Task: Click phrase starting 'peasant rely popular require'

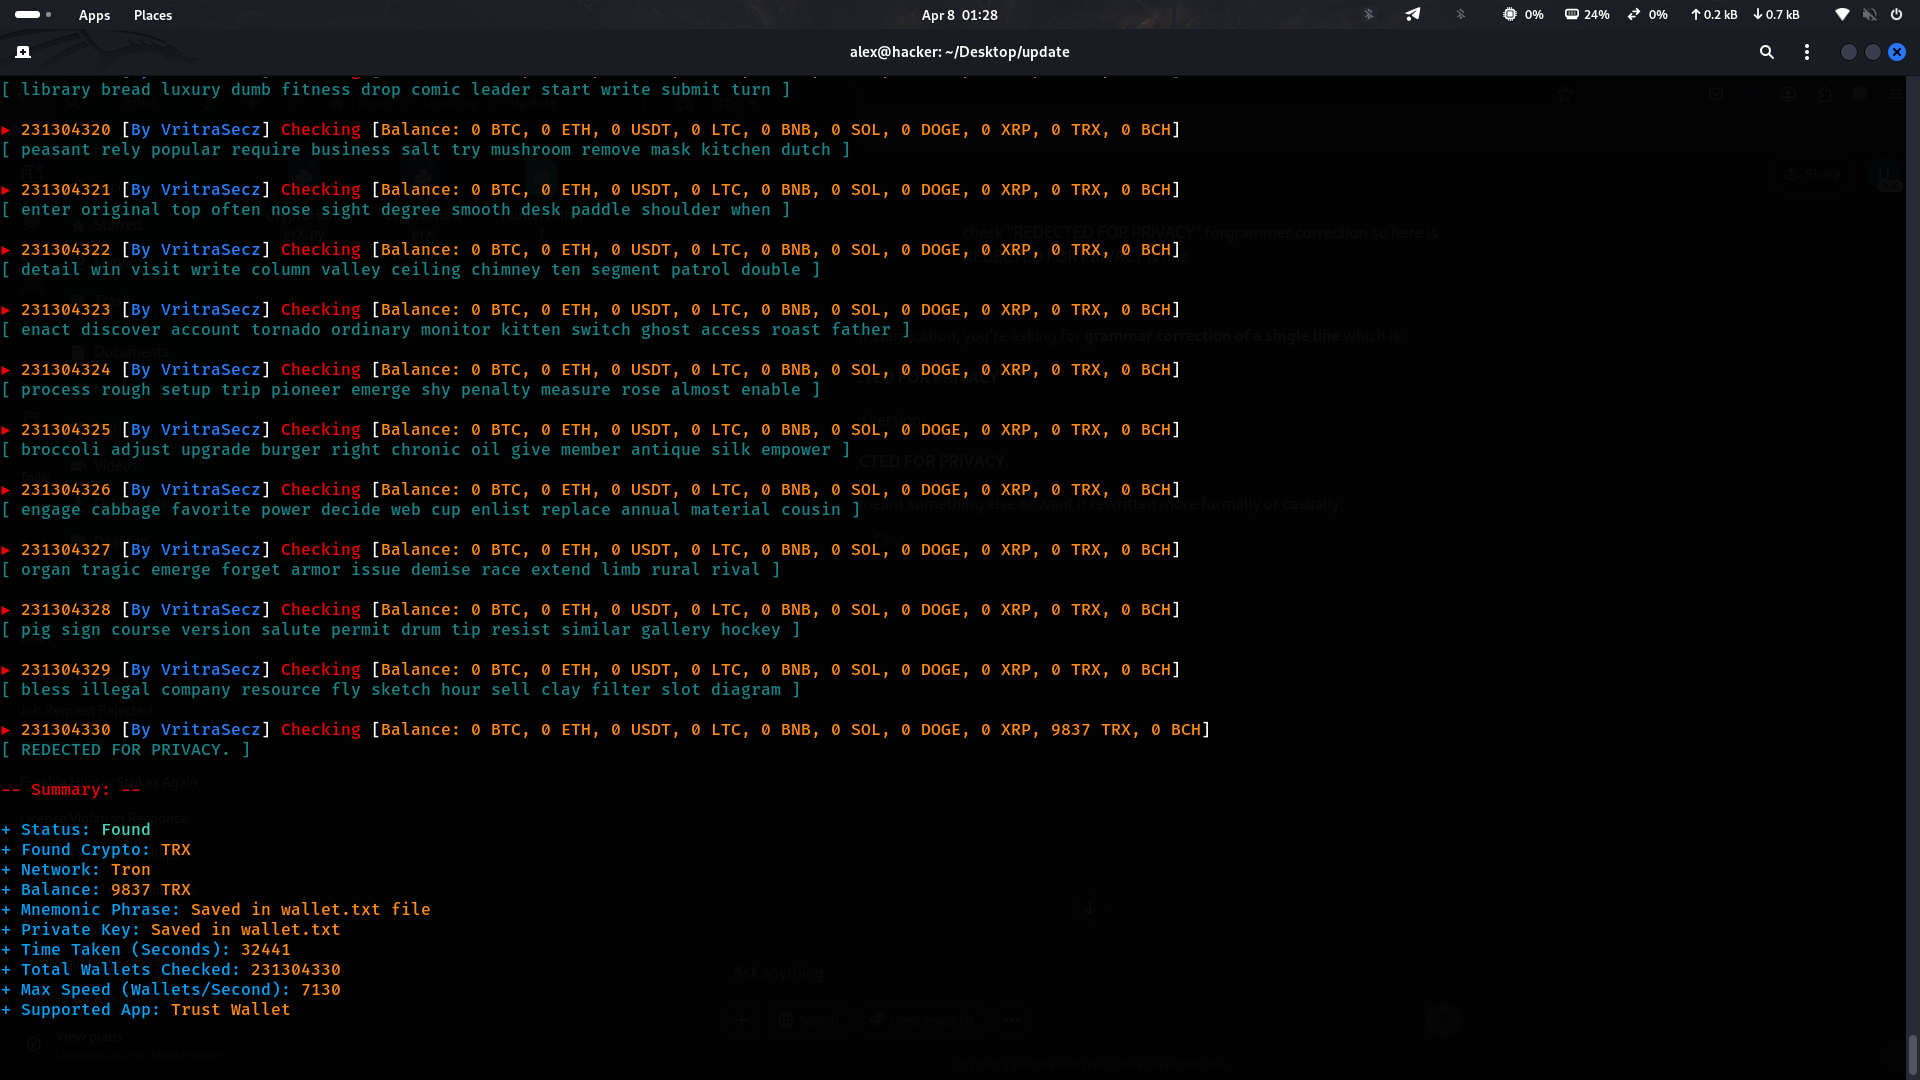Action: 426,150
